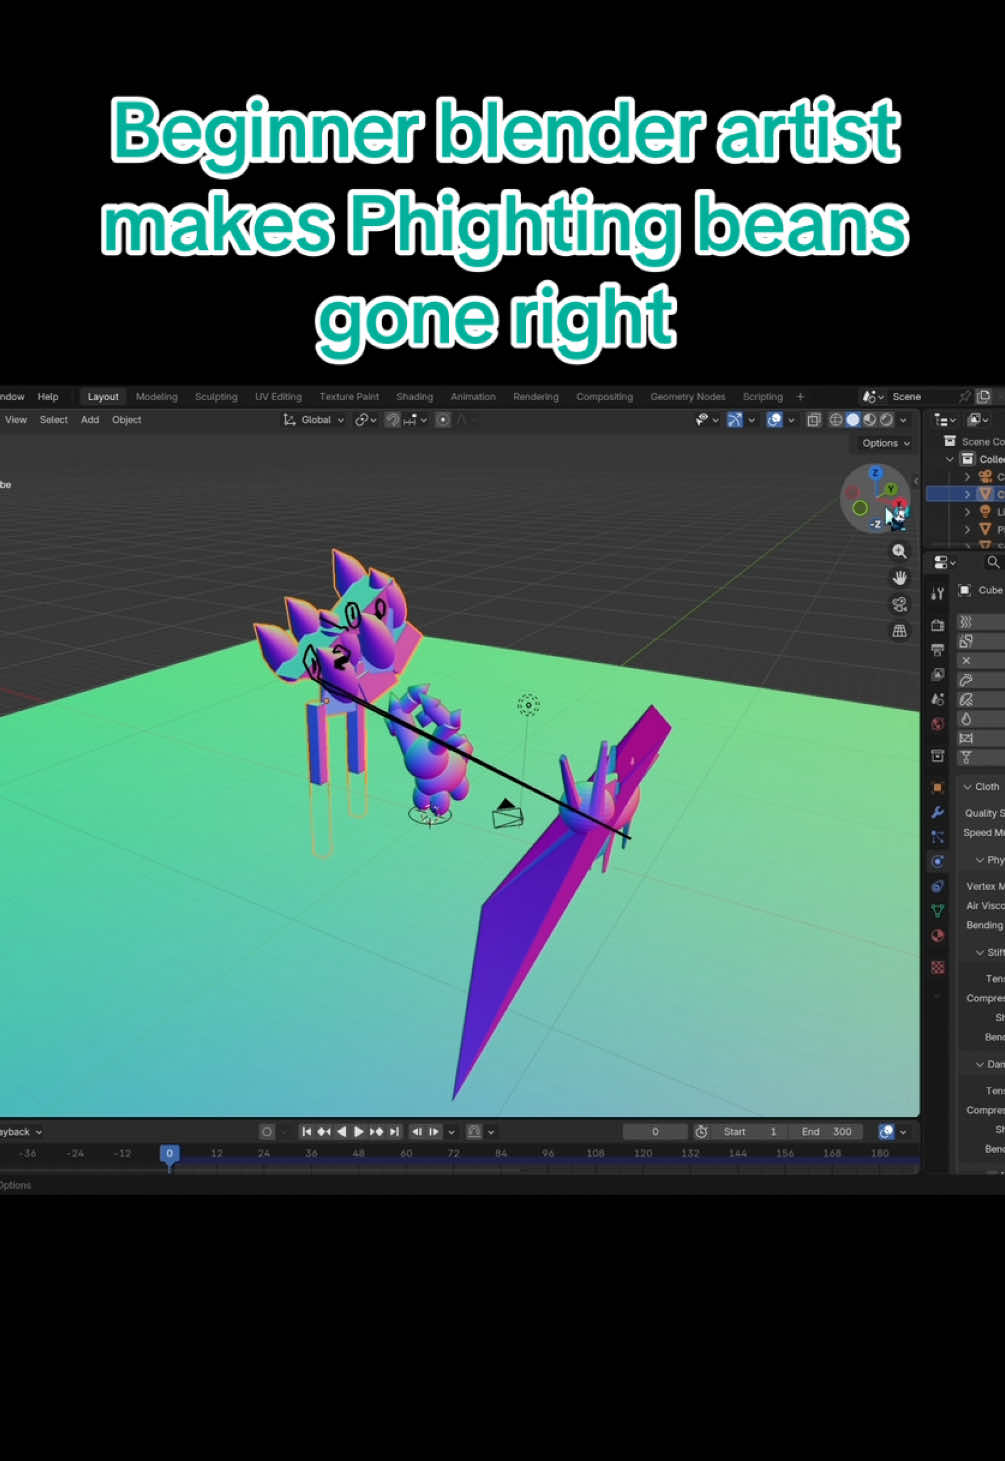Open the Object Constraints tab icon

coord(937,886)
